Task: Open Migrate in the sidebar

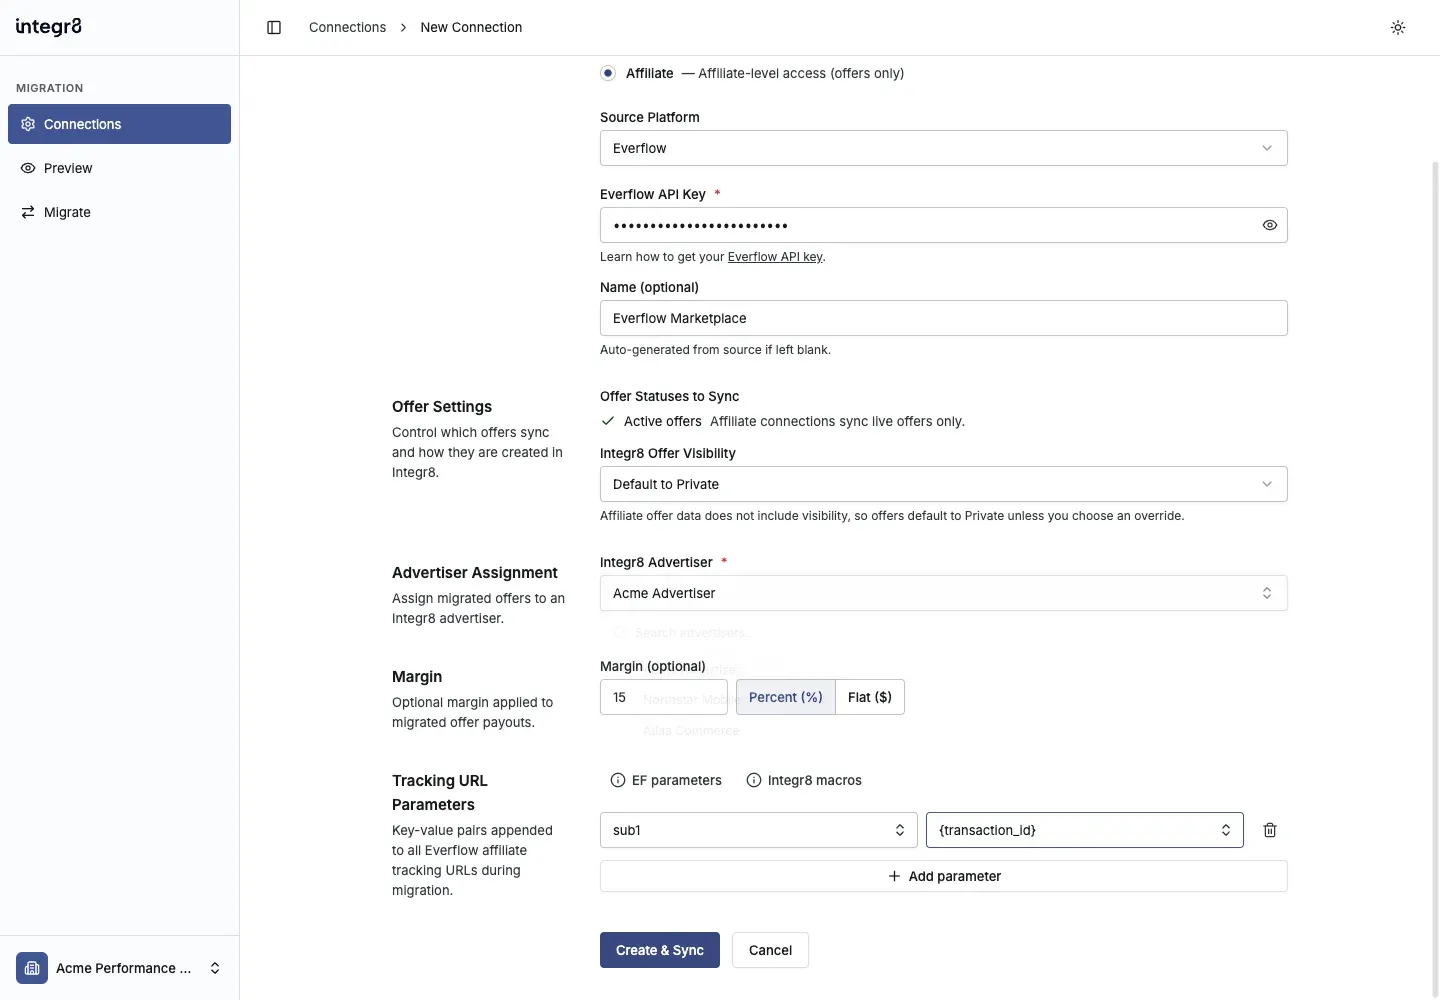Action: point(120,212)
